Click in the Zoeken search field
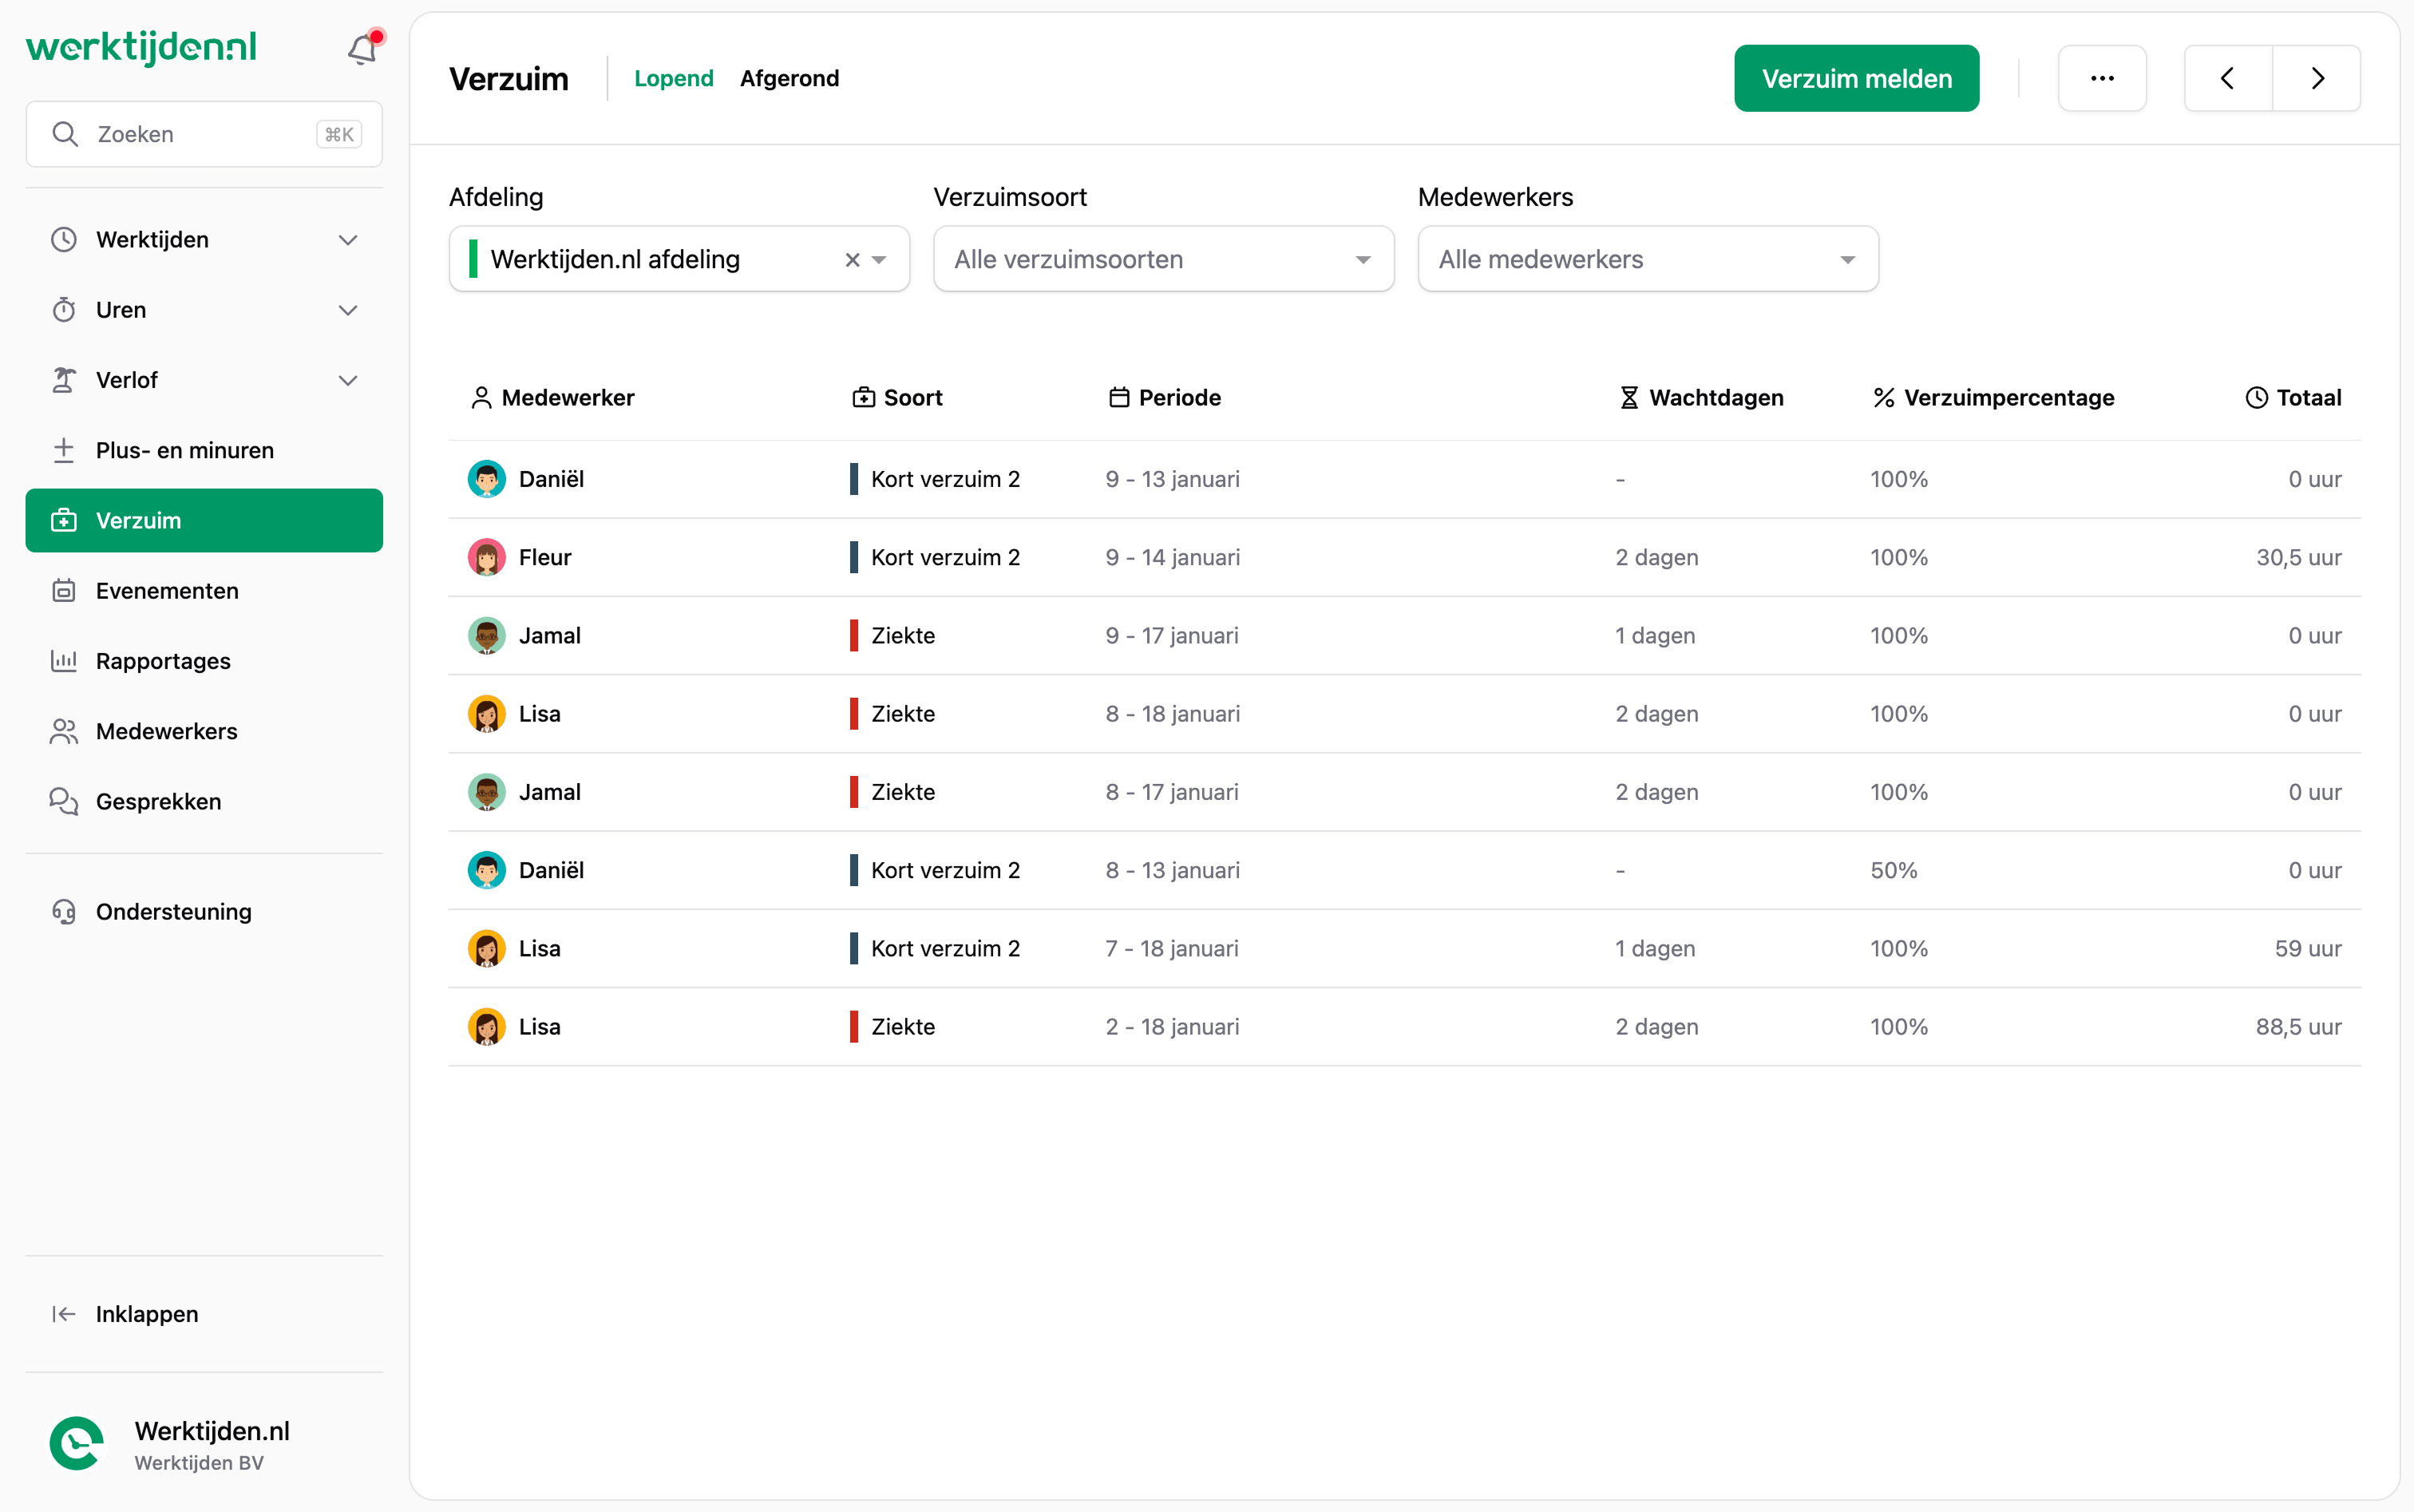Screen dimensions: 2414x1512 click(x=204, y=134)
